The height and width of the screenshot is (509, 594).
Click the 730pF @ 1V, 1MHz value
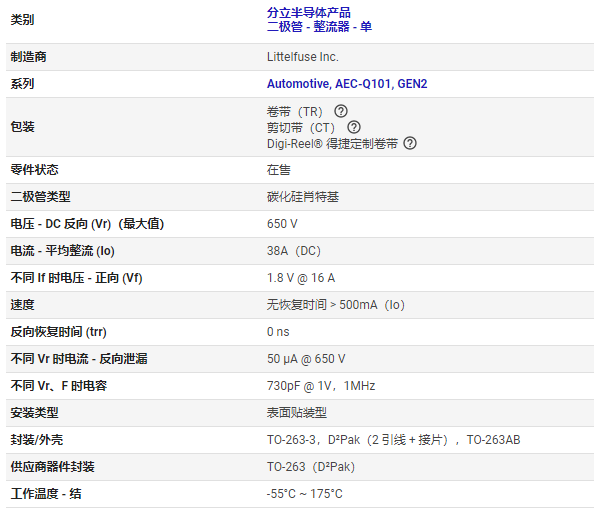321,386
